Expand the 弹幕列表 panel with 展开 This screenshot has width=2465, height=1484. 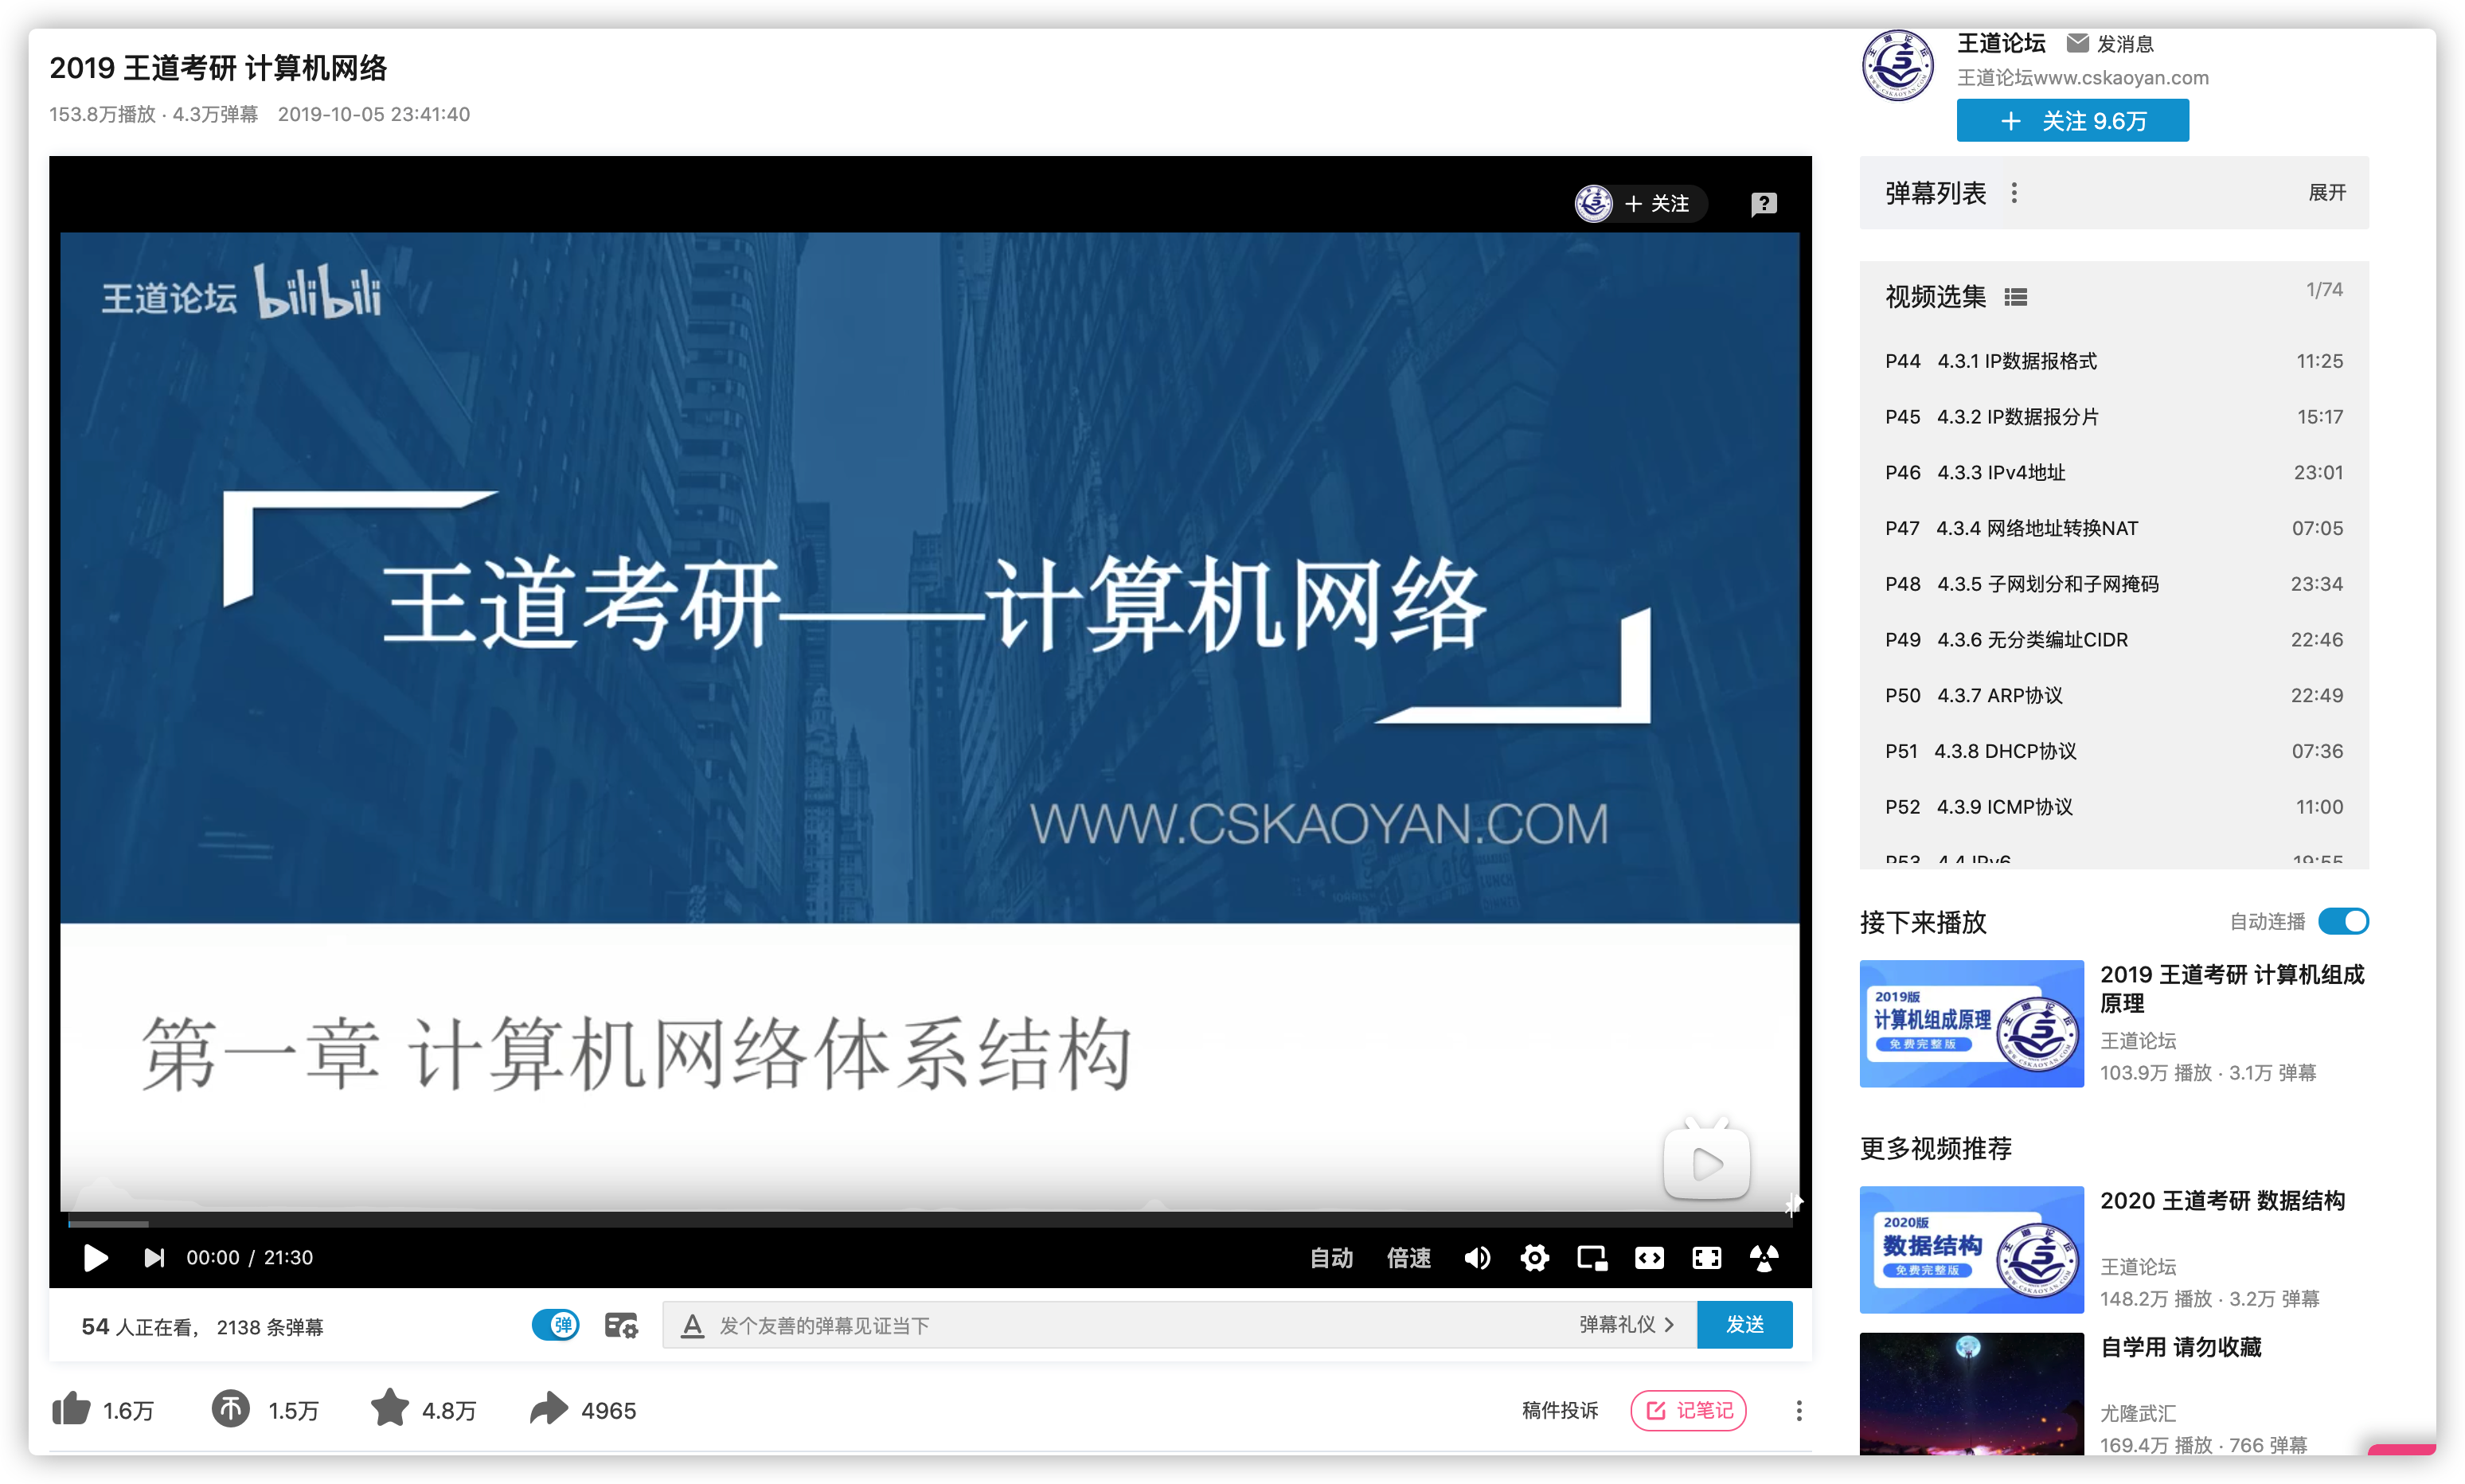[2326, 192]
